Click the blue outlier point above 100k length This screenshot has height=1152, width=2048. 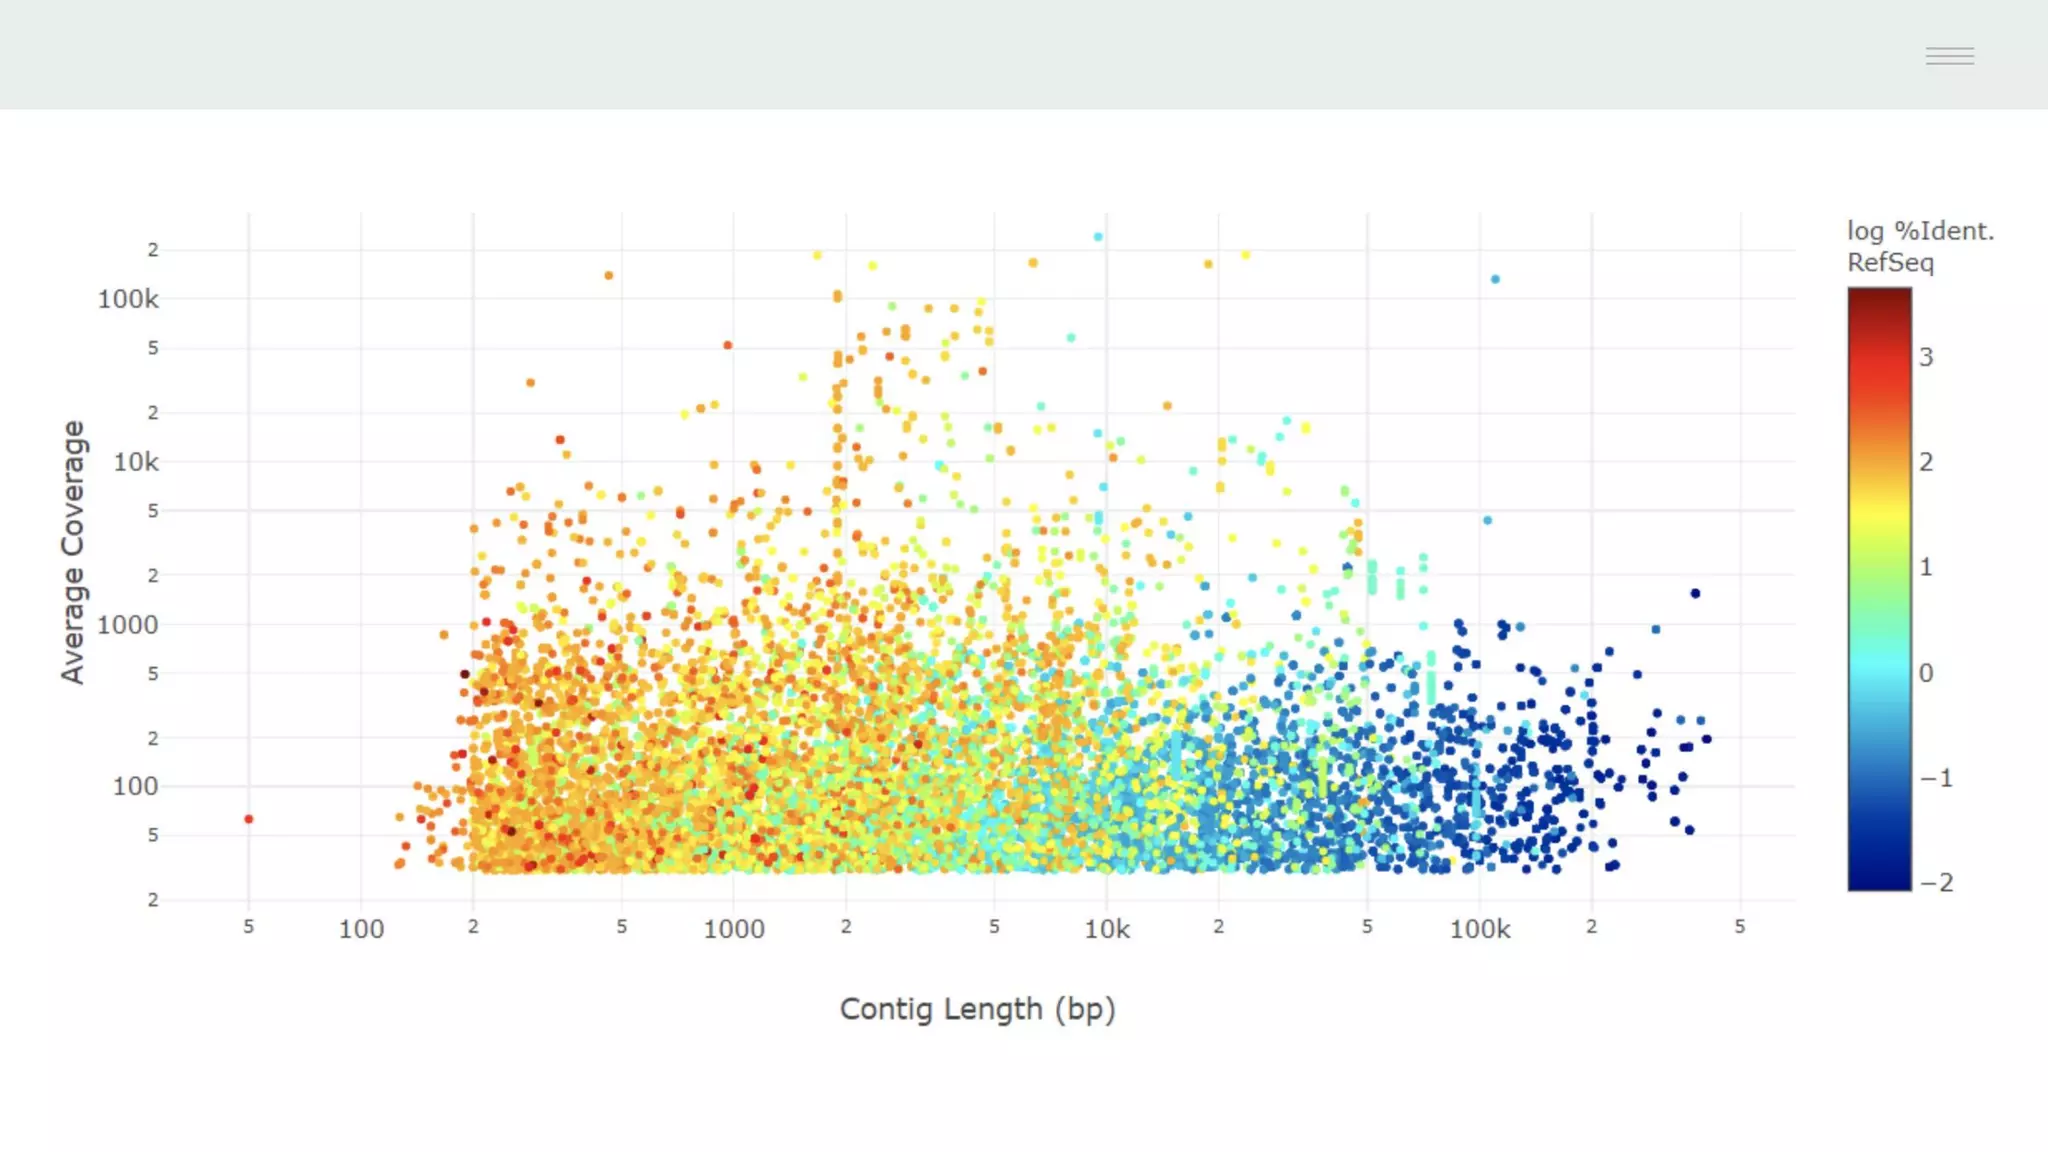pos(1495,279)
